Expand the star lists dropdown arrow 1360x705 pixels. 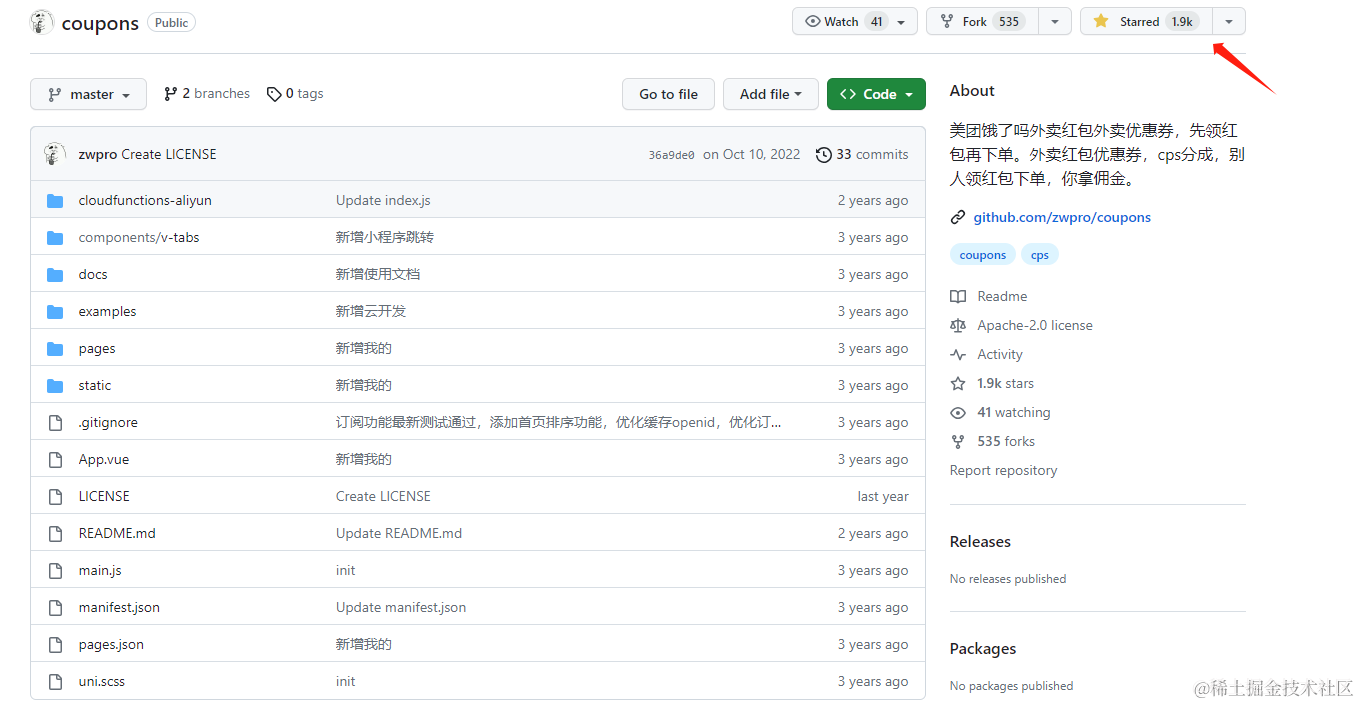(1229, 21)
